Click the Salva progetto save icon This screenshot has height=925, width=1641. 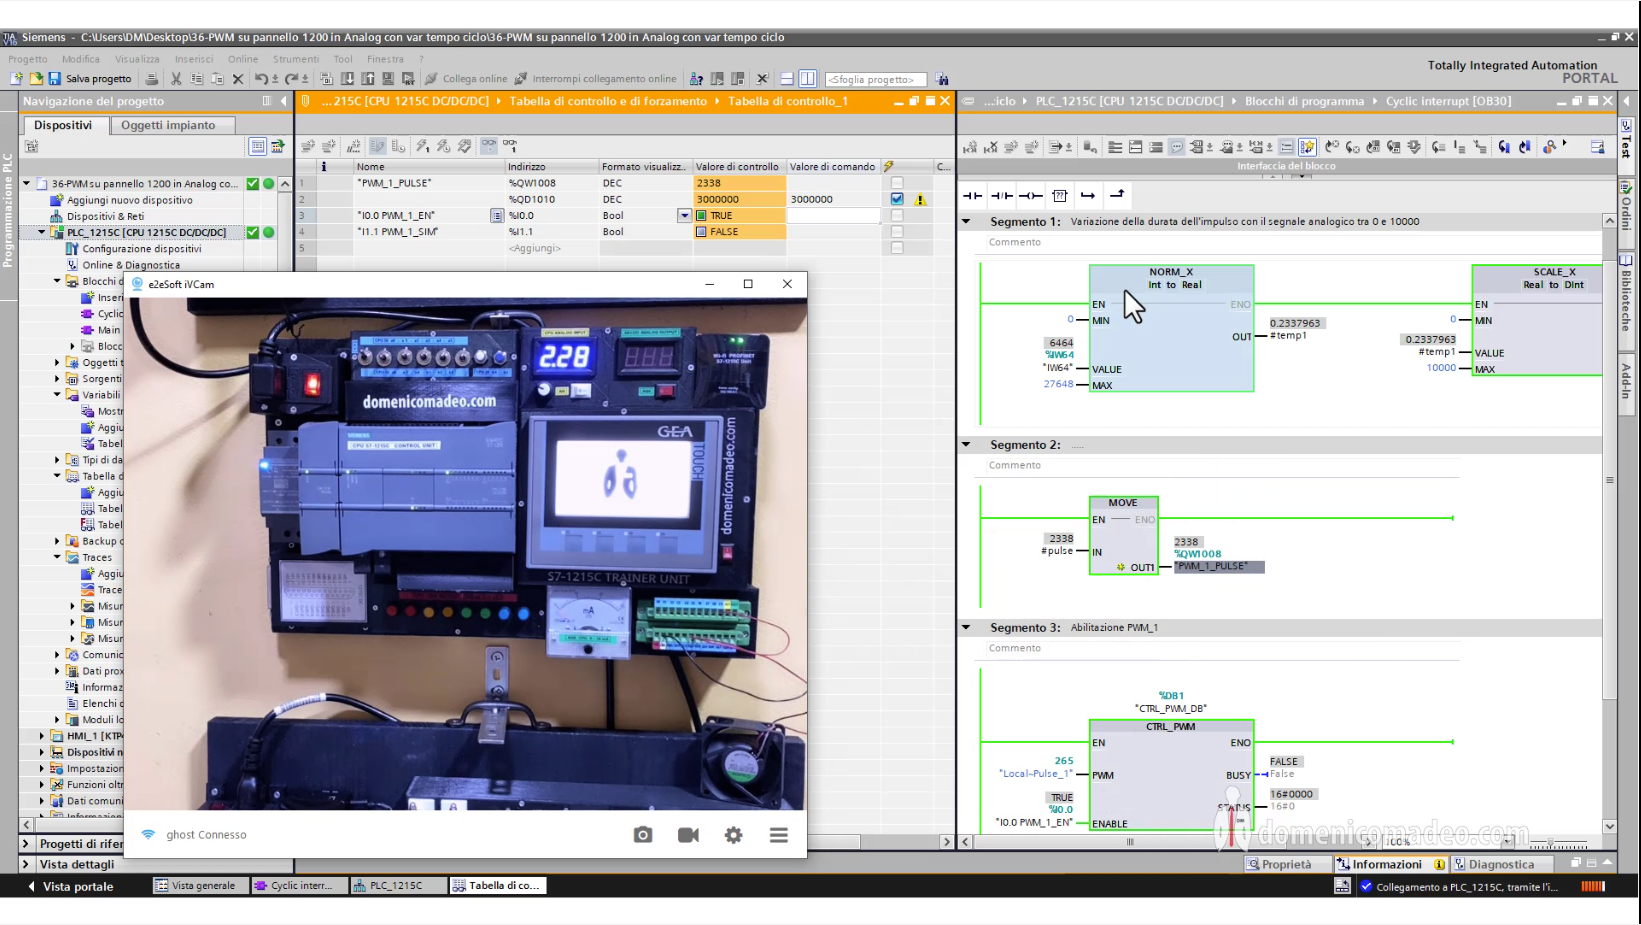[55, 79]
